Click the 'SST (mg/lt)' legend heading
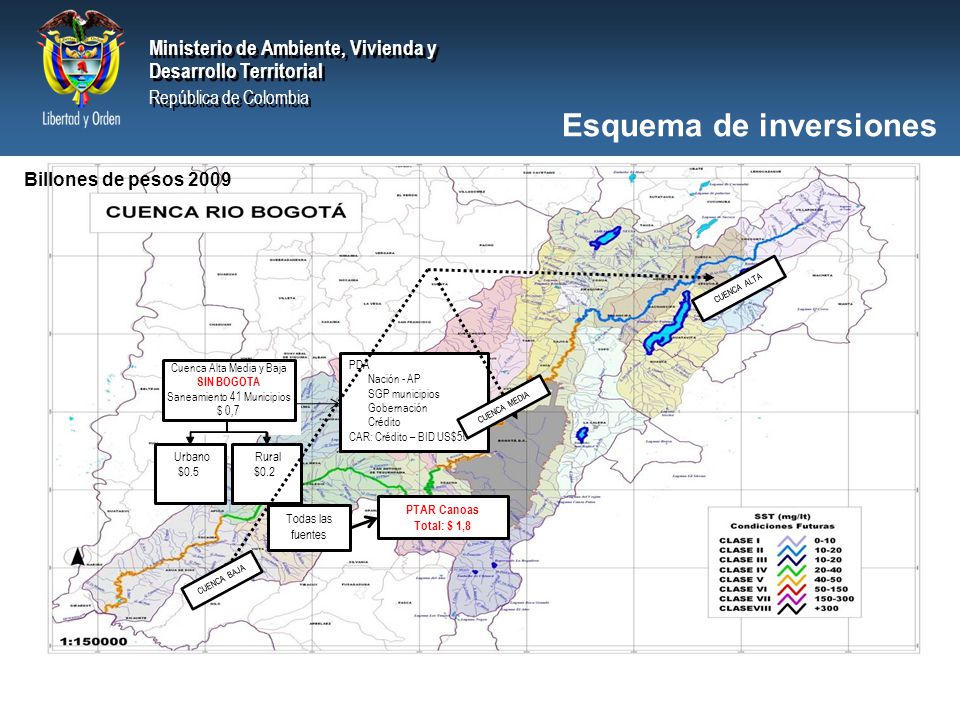 (x=782, y=516)
